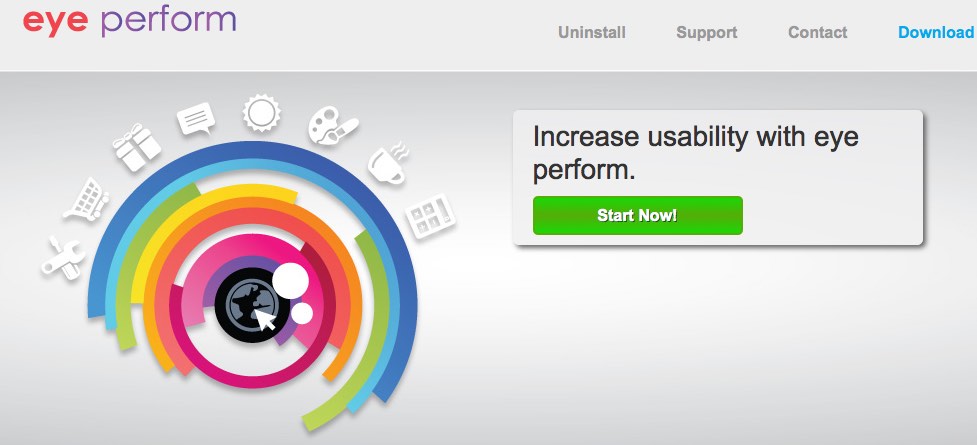Click the paint palette icon
The height and width of the screenshot is (445, 977).
[x=332, y=127]
